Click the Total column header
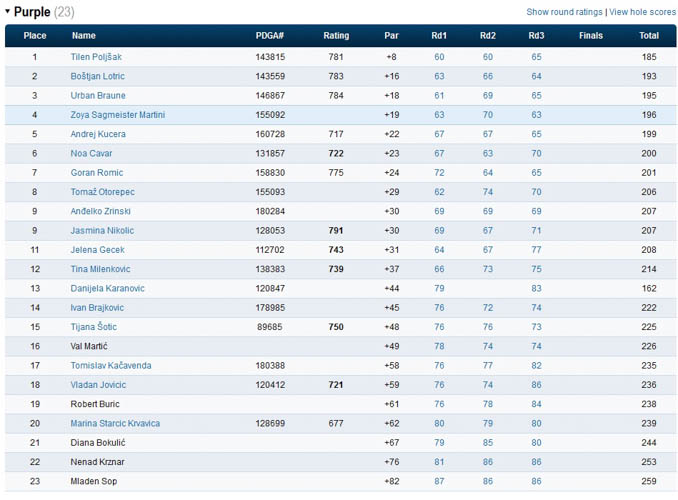 [x=648, y=36]
